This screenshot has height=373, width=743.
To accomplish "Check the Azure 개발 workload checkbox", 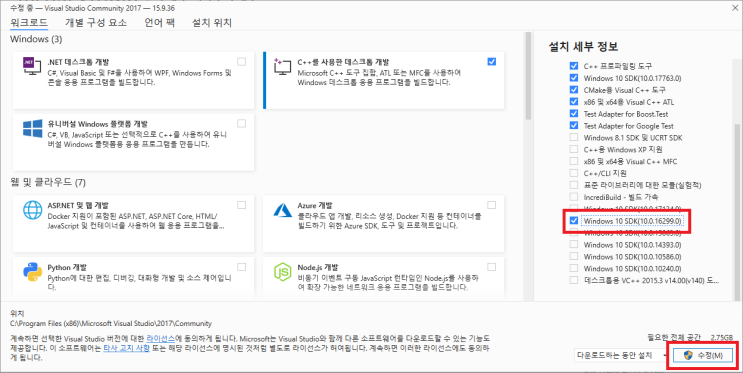I will coord(491,205).
